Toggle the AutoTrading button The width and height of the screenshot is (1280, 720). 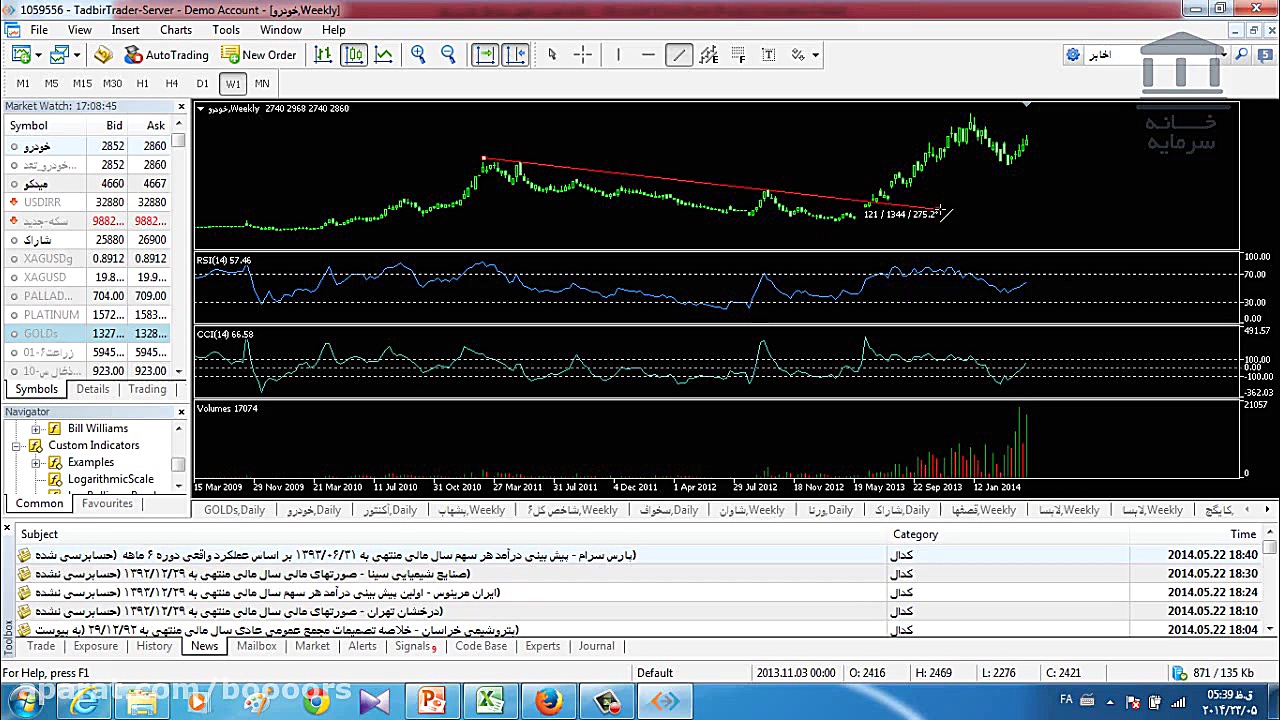coord(166,55)
